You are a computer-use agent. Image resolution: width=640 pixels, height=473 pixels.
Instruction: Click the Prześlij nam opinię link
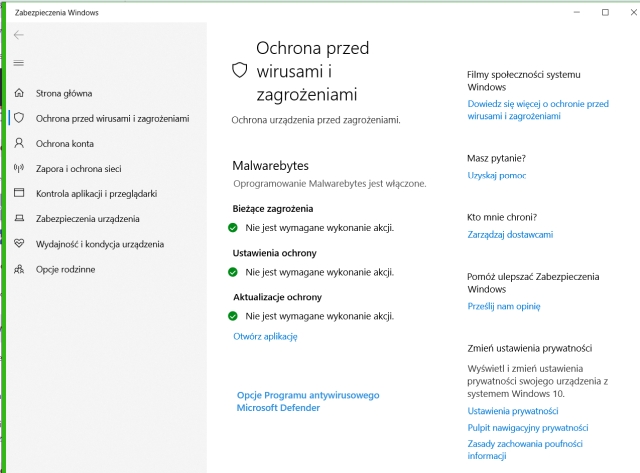point(504,306)
